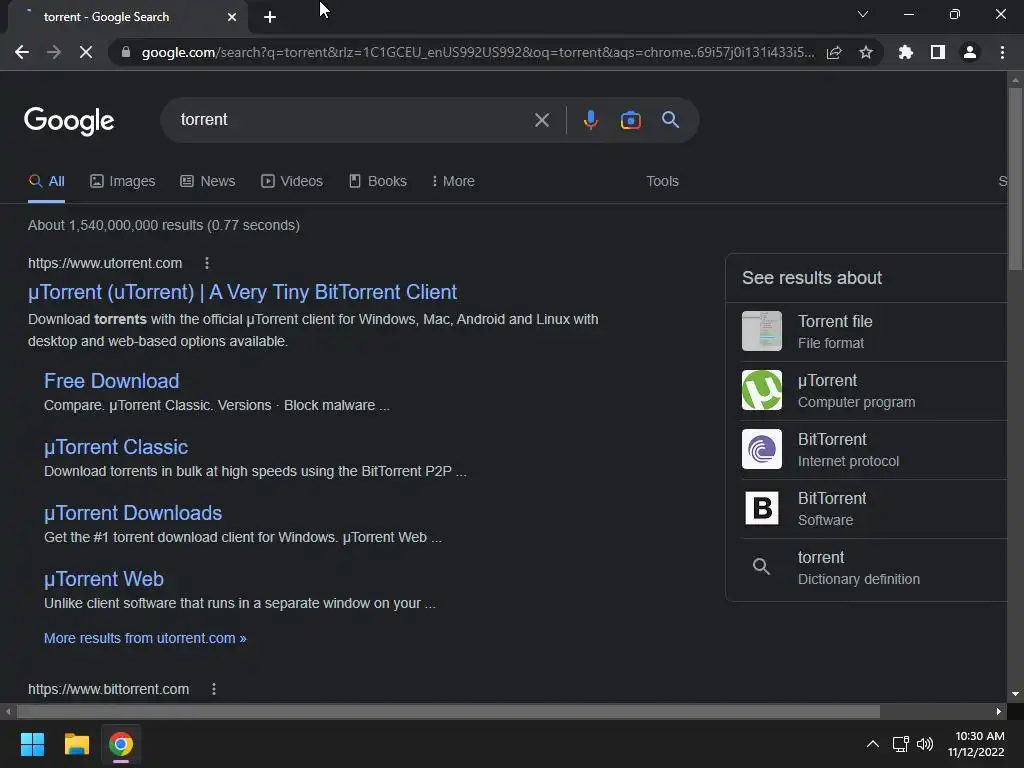Open the µTorrent Web sitelink
1024x768 pixels.
click(x=104, y=579)
